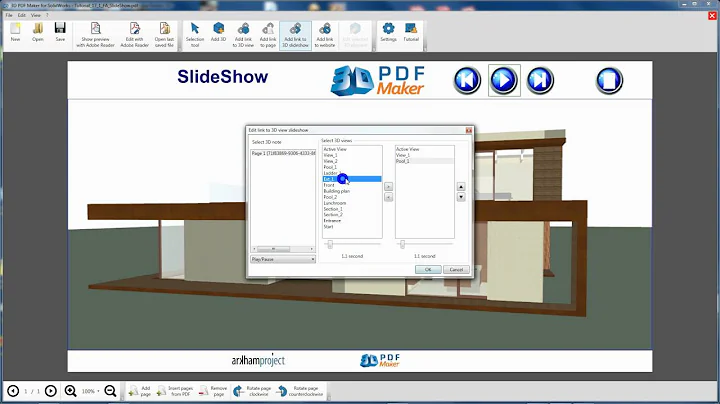Click OK in the slideshow dialog
The image size is (720, 404).
click(428, 269)
